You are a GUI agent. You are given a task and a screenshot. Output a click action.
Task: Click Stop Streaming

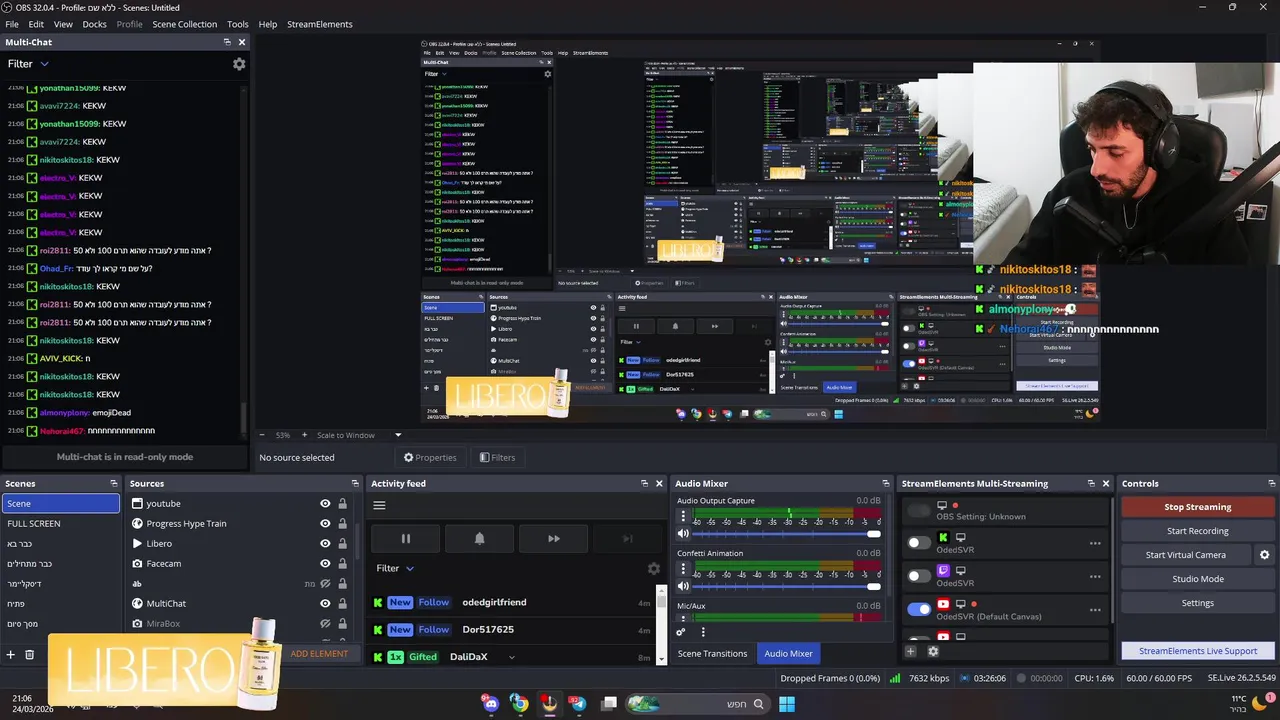(1197, 507)
